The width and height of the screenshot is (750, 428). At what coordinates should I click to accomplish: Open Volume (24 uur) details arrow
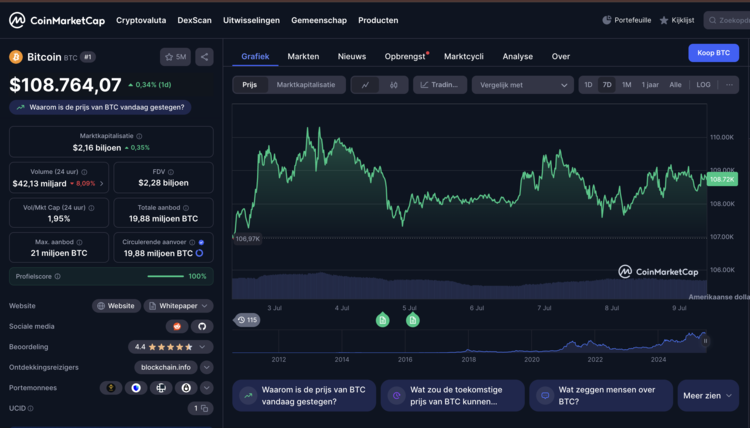click(101, 184)
